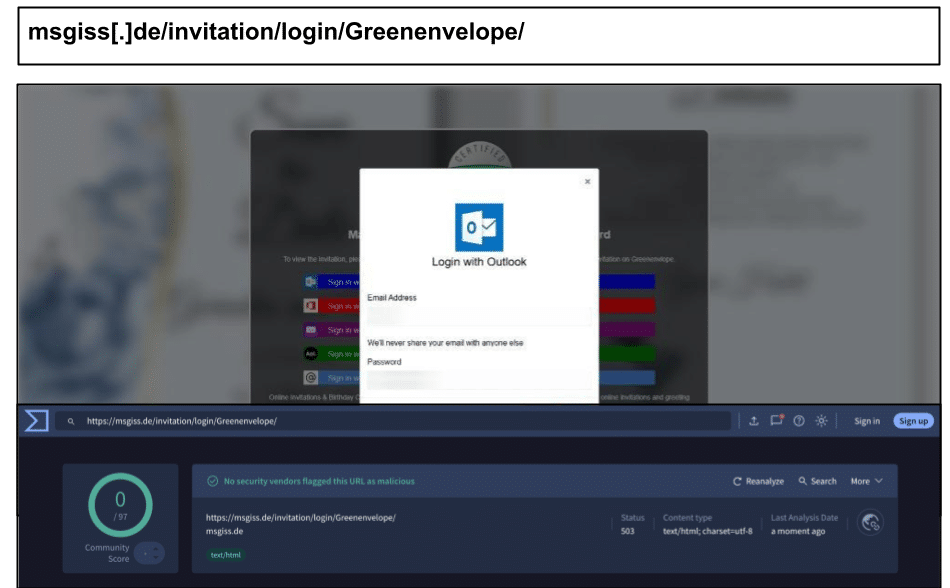Open the help question mark icon

click(x=799, y=421)
